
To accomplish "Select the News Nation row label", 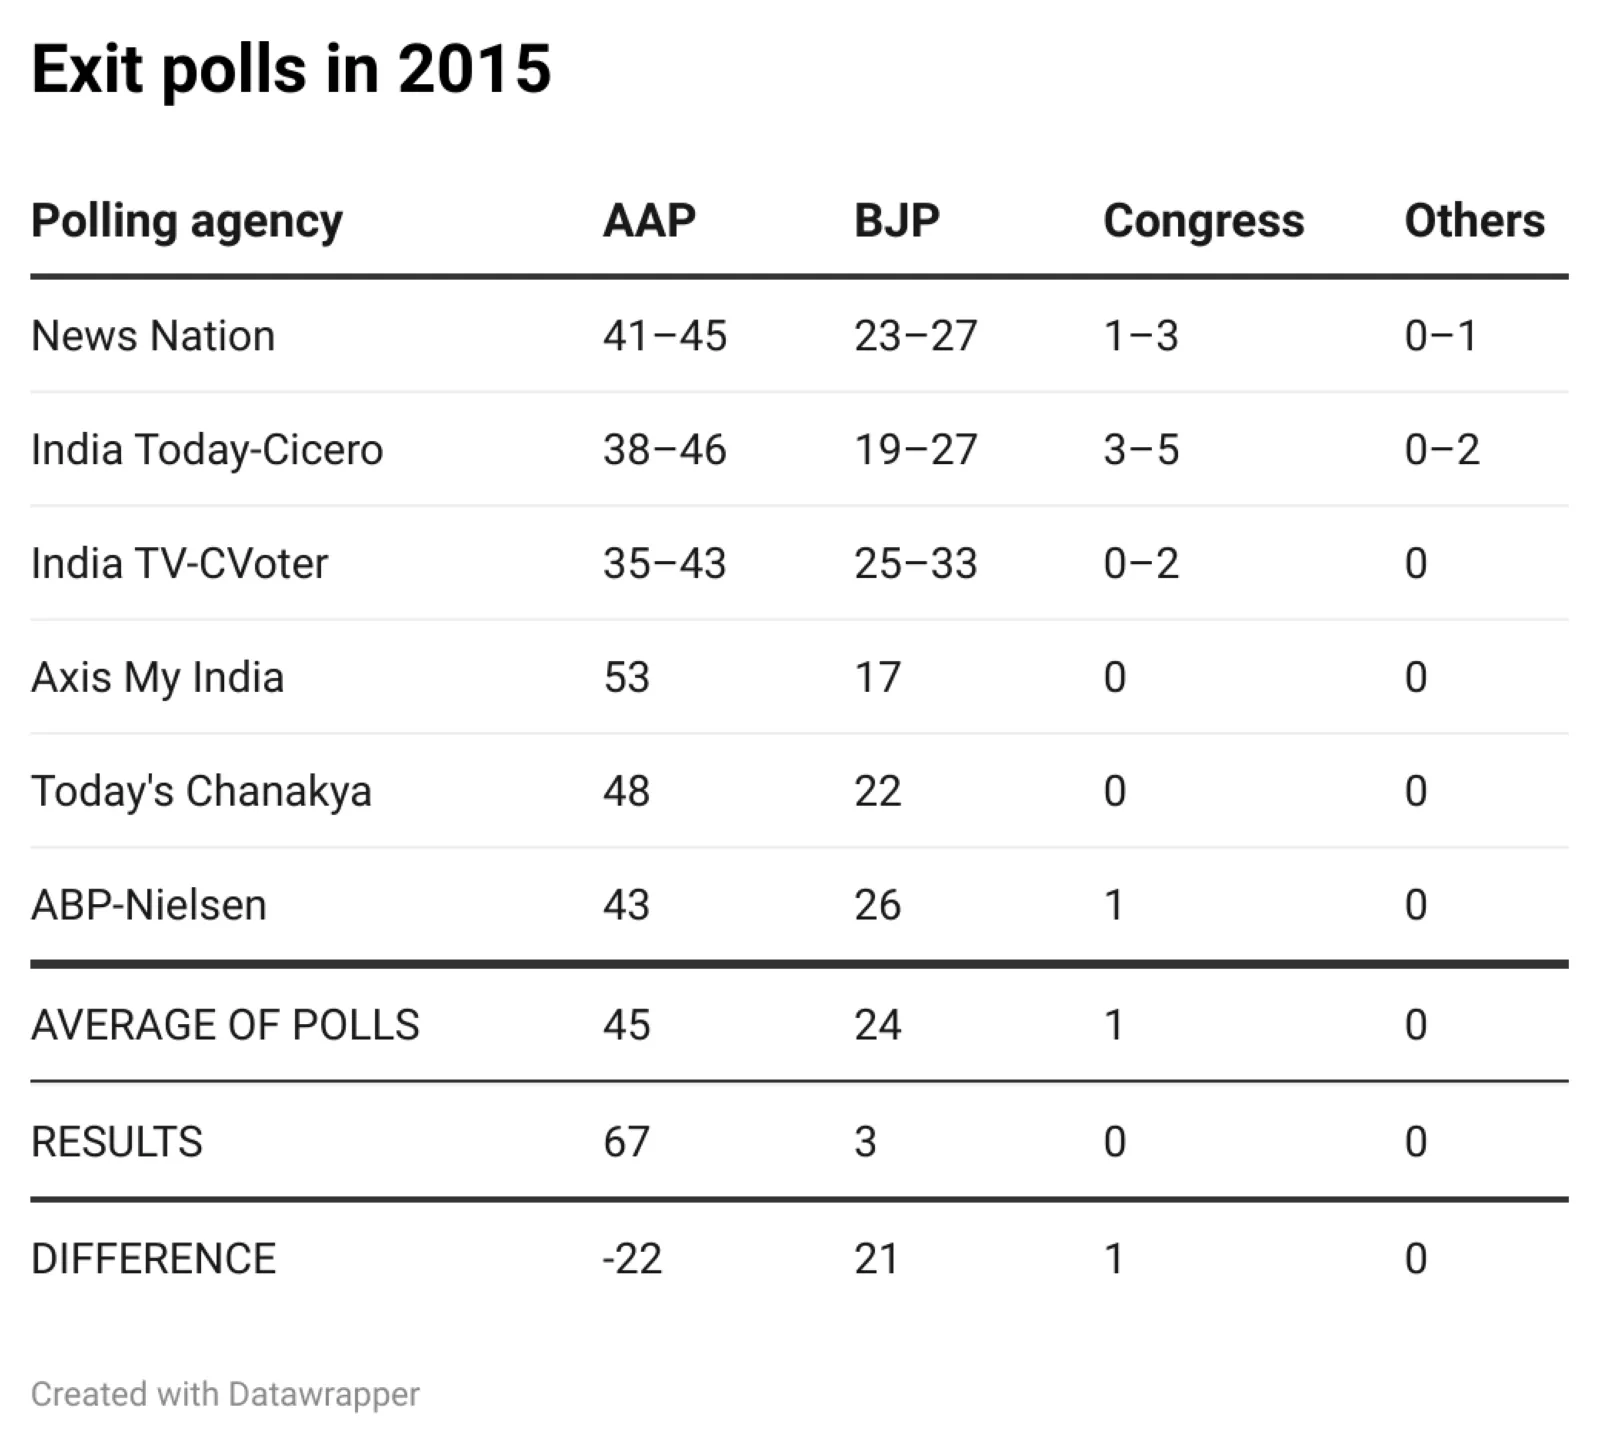I will coord(153,336).
